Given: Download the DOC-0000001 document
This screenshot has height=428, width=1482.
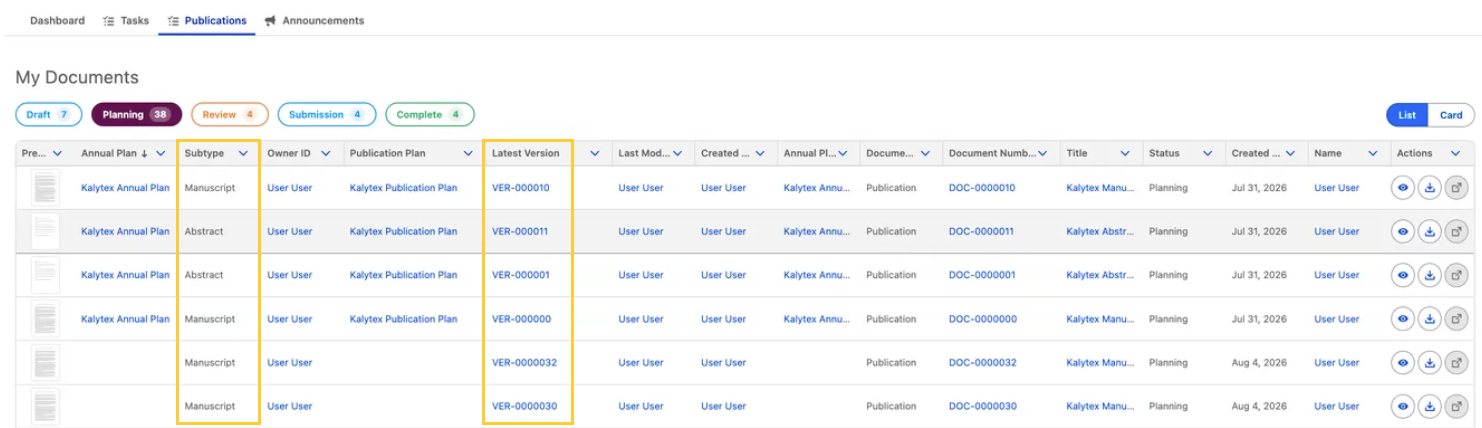Looking at the screenshot, I should pyautogui.click(x=1430, y=275).
